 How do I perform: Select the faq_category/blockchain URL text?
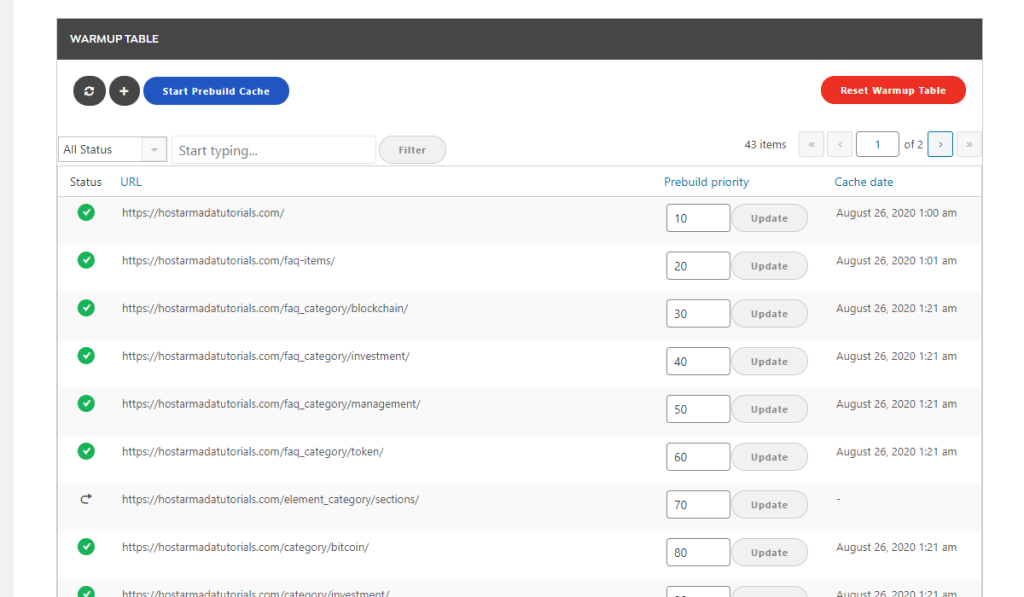265,308
